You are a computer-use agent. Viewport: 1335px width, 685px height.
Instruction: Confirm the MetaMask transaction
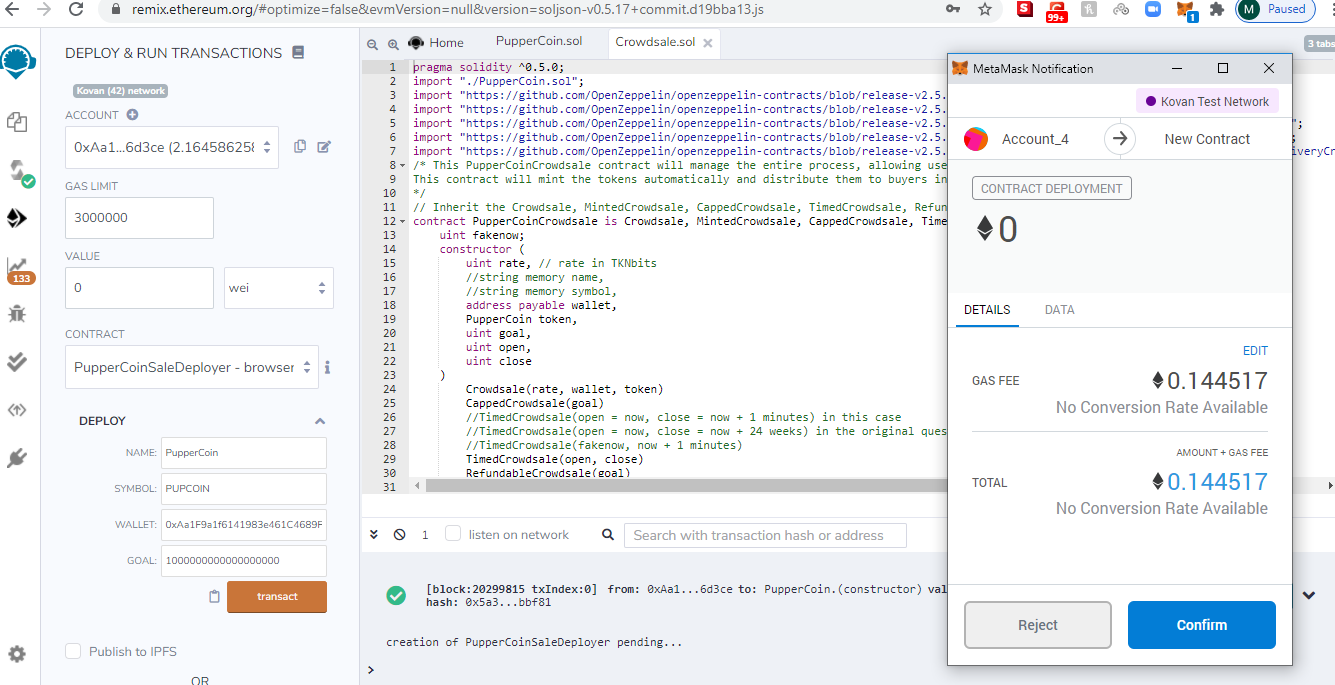click(x=1202, y=625)
